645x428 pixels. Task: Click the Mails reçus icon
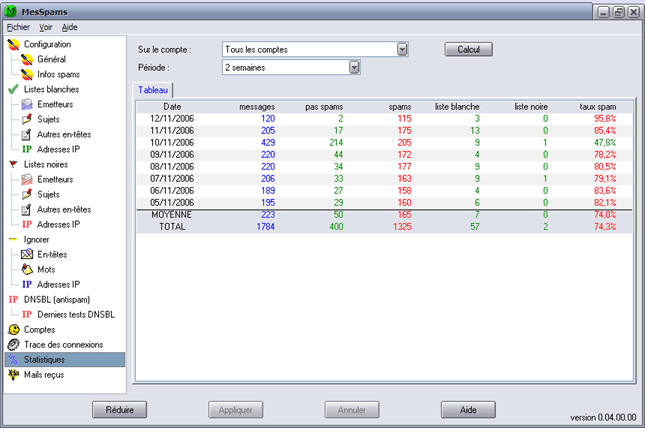pyautogui.click(x=13, y=374)
